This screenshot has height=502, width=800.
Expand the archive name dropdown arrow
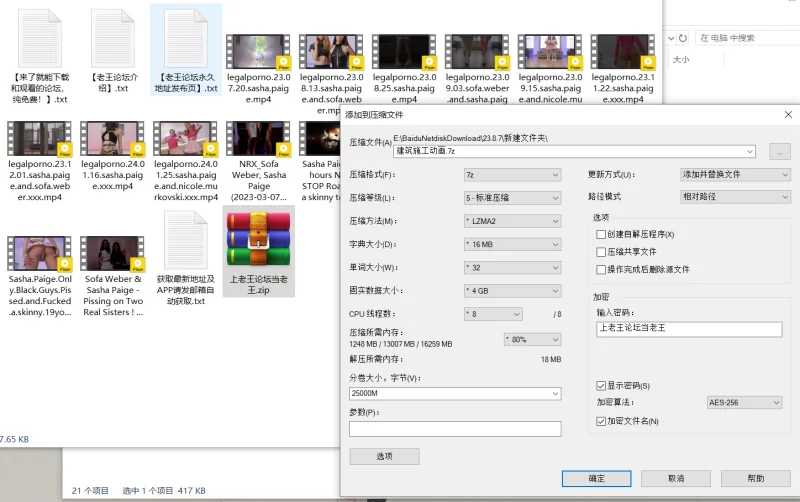click(749, 152)
